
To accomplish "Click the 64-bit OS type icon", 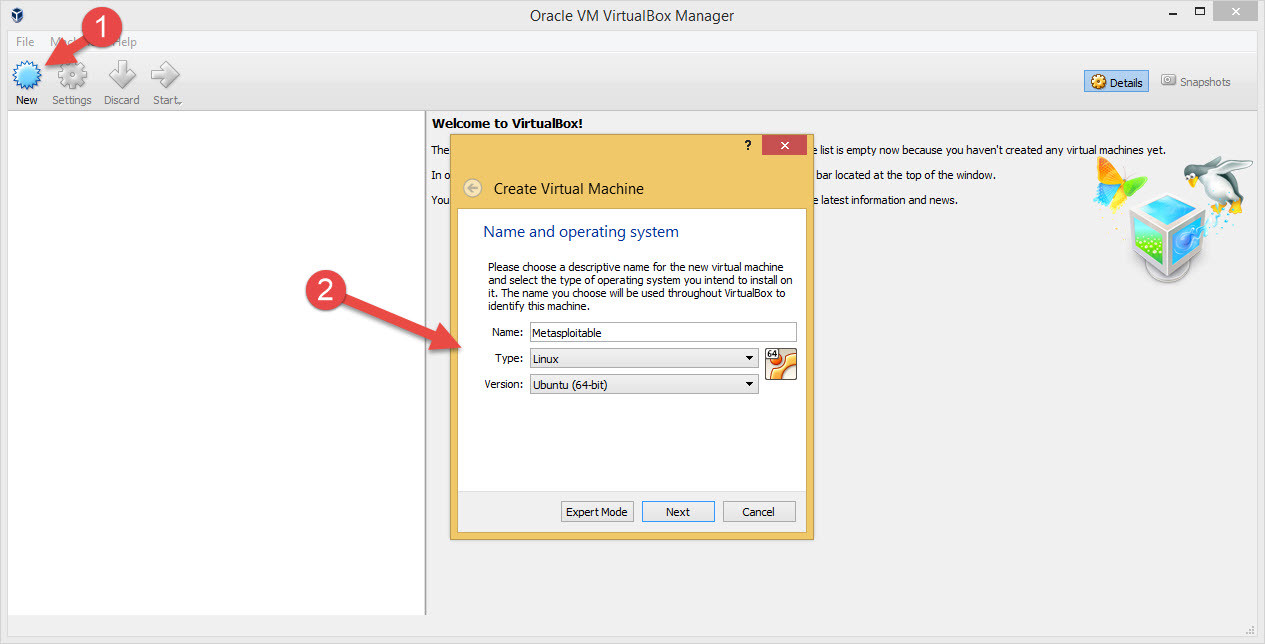I will click(781, 365).
